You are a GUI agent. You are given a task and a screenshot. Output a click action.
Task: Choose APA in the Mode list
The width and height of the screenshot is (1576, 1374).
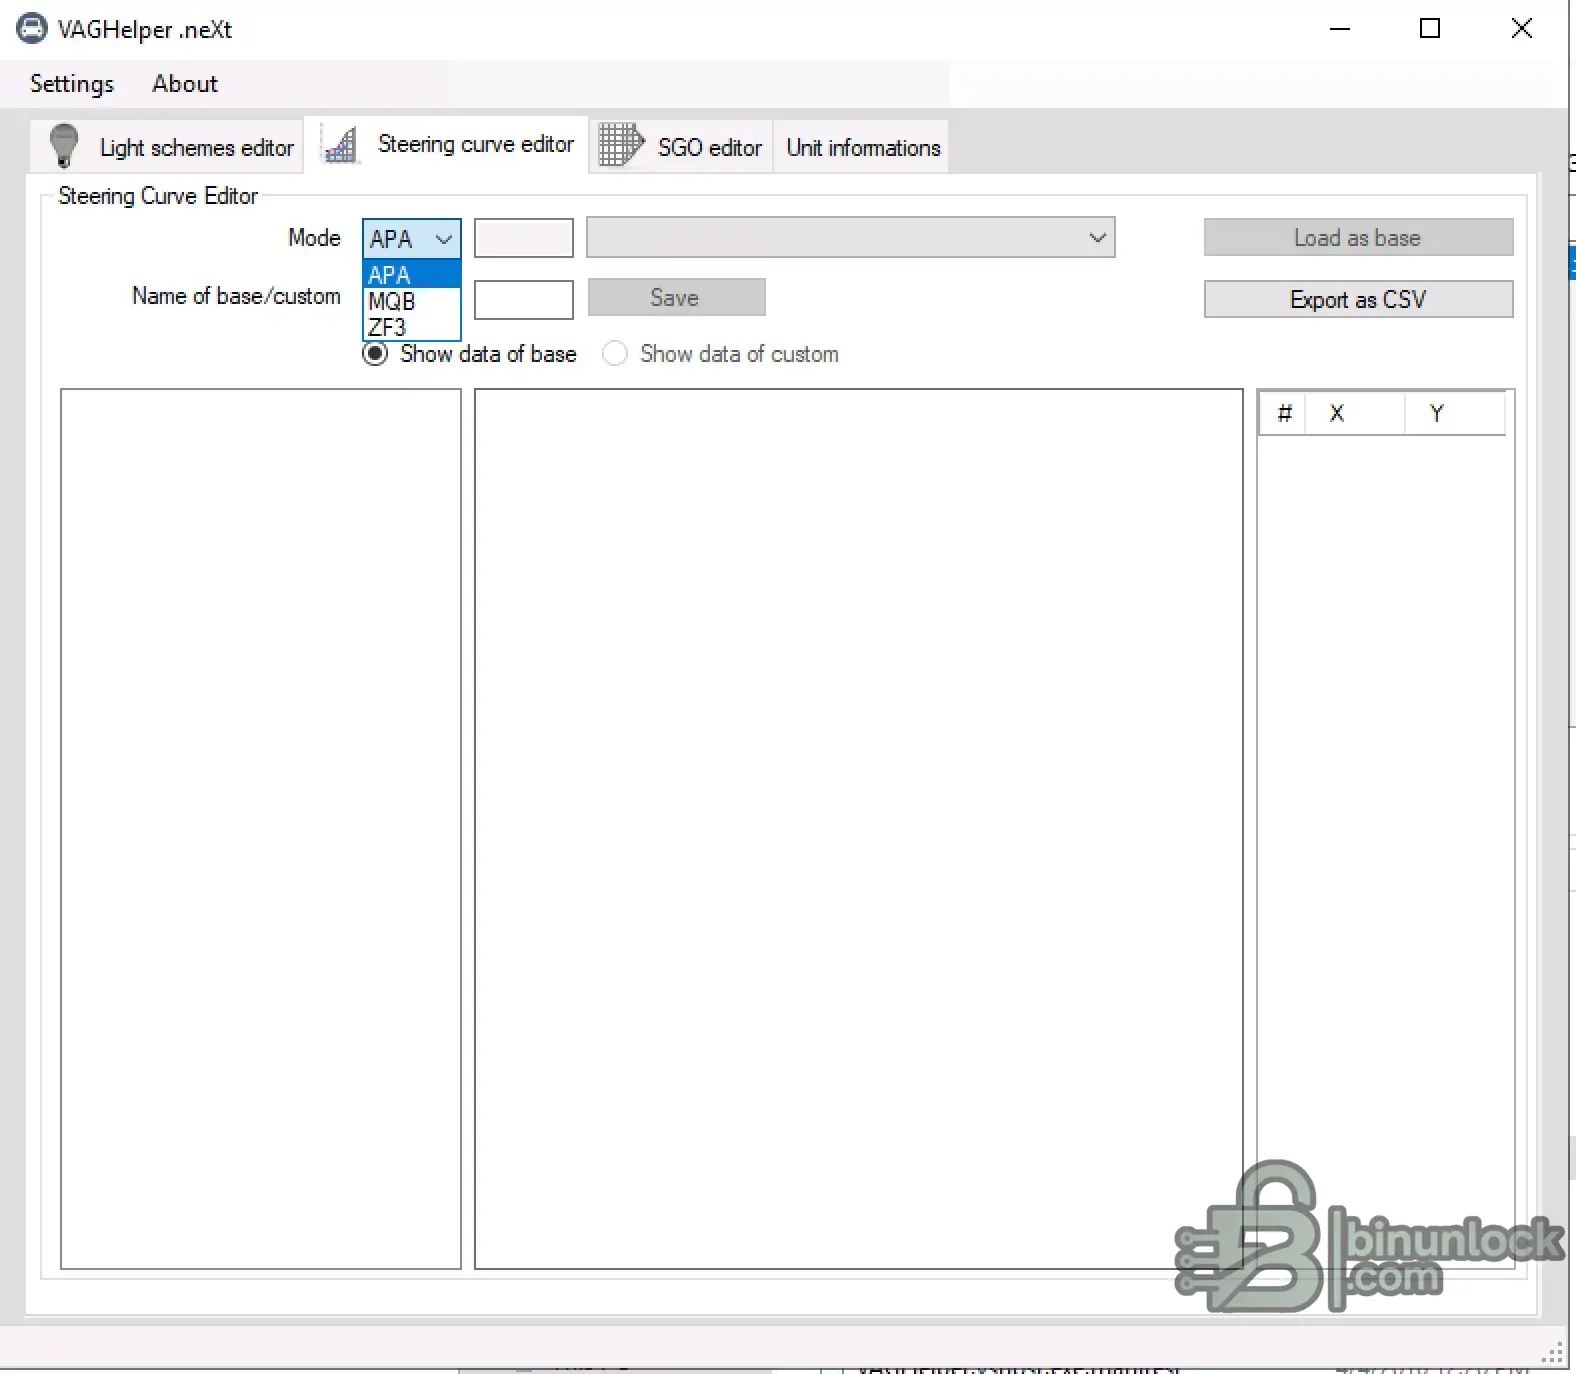coord(411,275)
